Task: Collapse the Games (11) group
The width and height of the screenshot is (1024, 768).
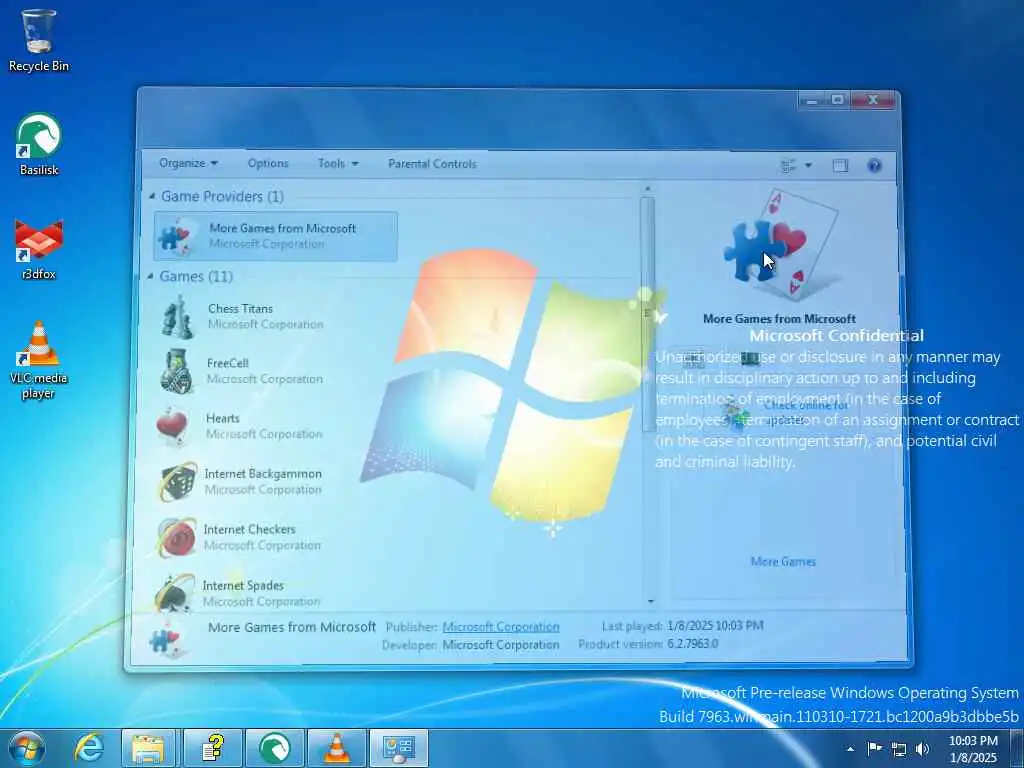Action: tap(150, 276)
